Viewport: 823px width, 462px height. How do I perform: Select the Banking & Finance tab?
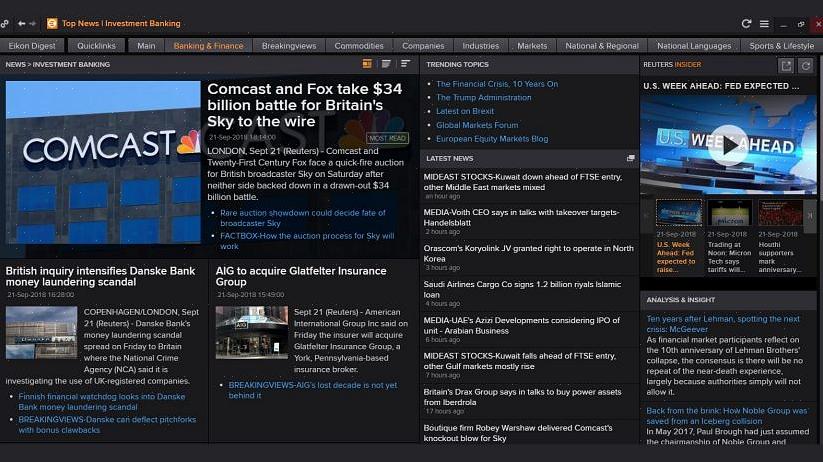click(x=208, y=46)
